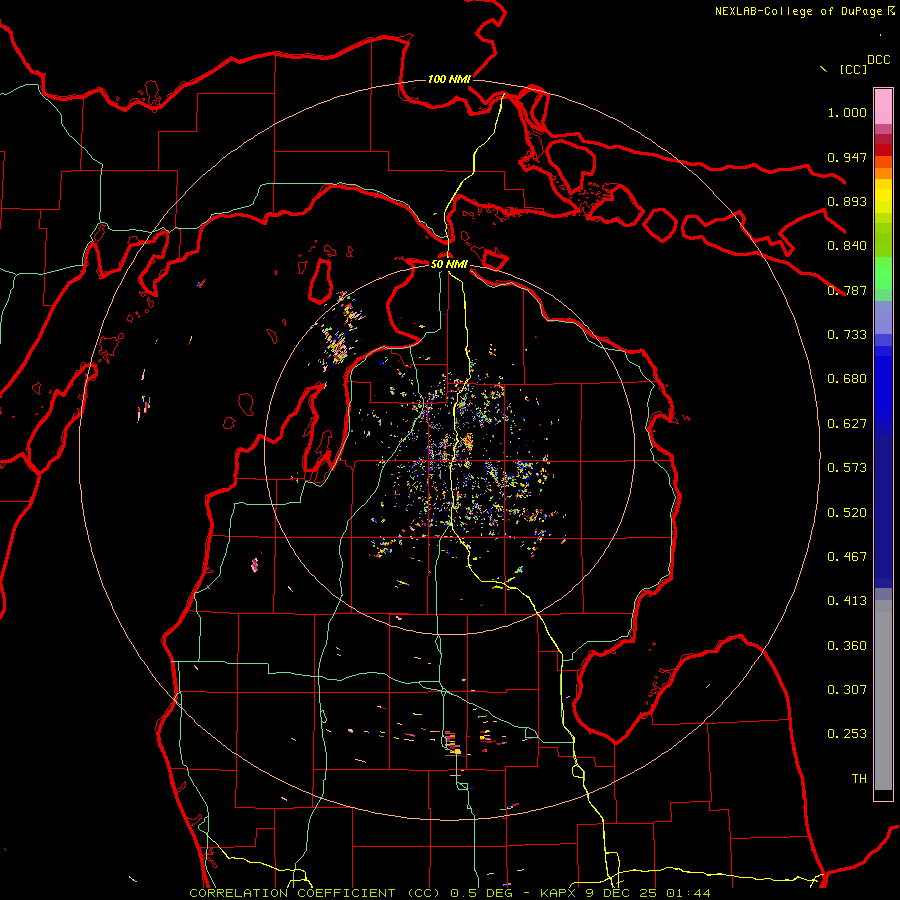Select the 0.253 scale value
900x900 pixels.
click(847, 734)
